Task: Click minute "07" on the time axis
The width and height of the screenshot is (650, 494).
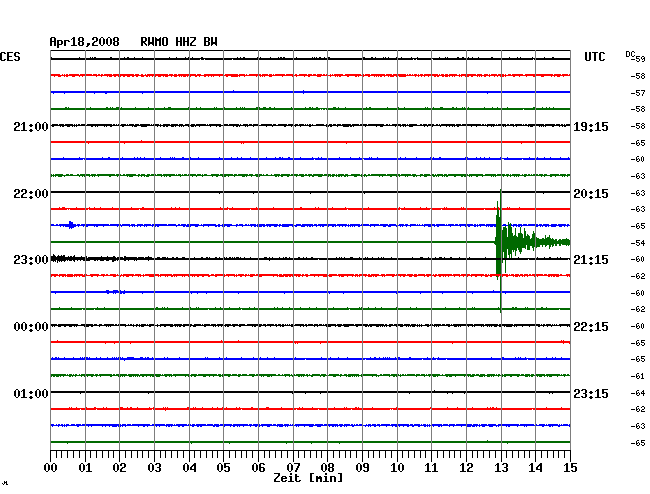Action: point(293,468)
